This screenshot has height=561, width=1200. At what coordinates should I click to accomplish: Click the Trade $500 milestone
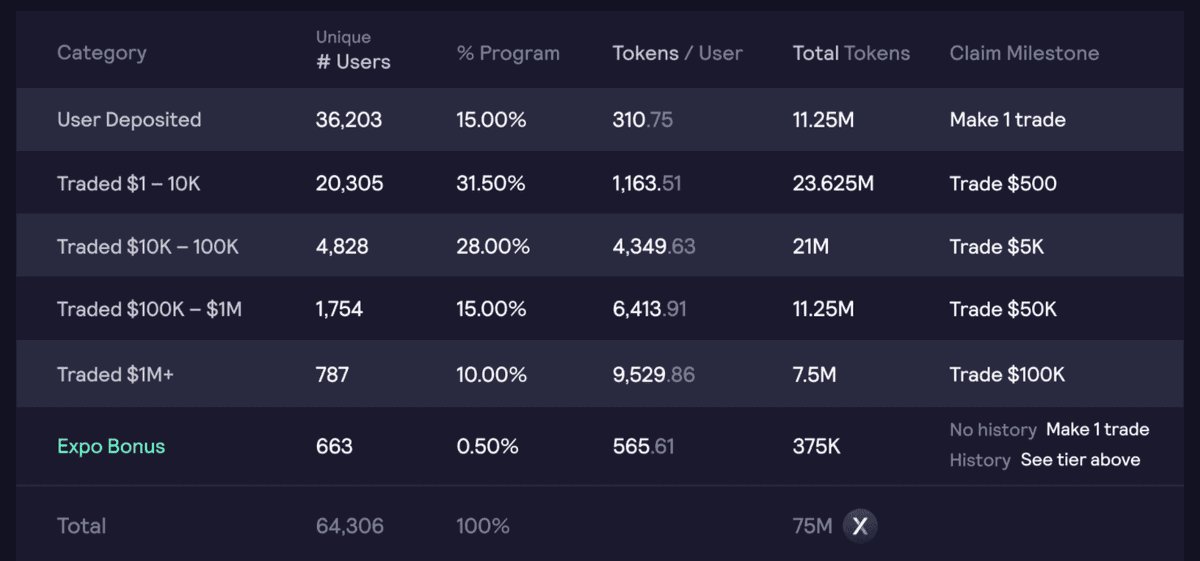pos(1003,184)
